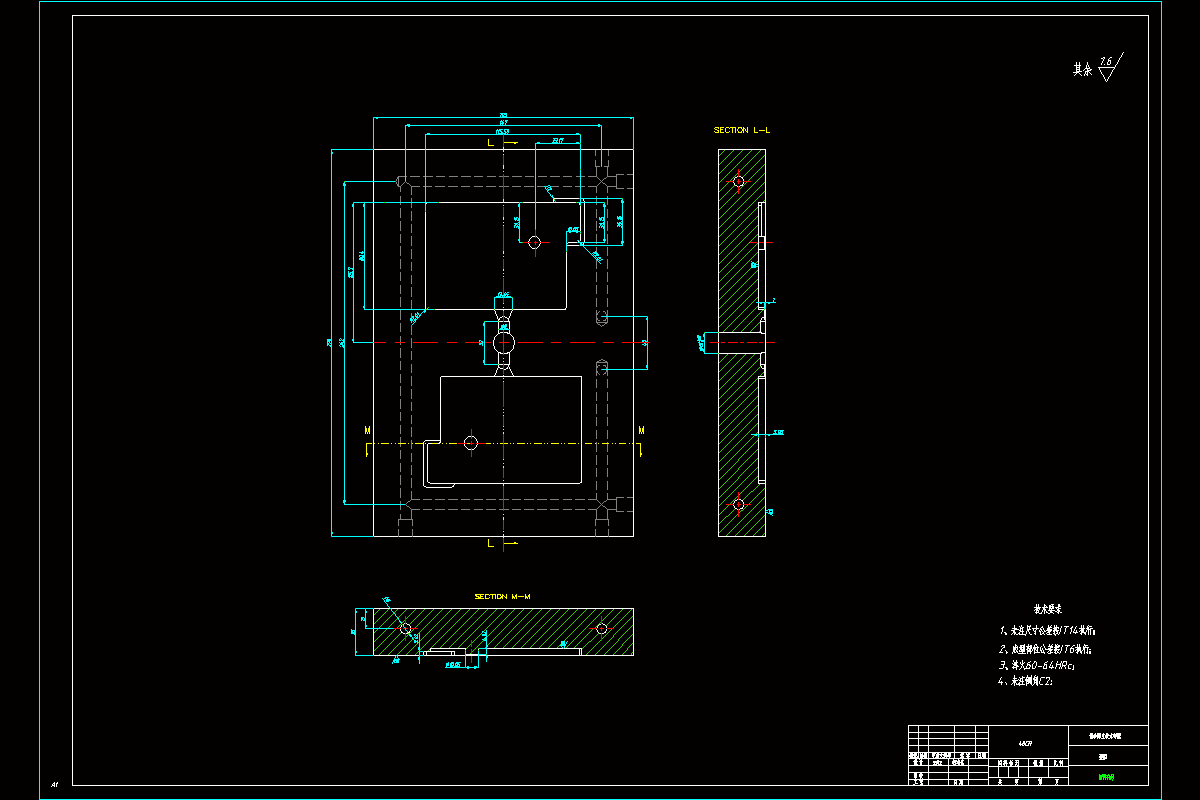Click bottom red hole mark in Section L-L

pos(739,504)
